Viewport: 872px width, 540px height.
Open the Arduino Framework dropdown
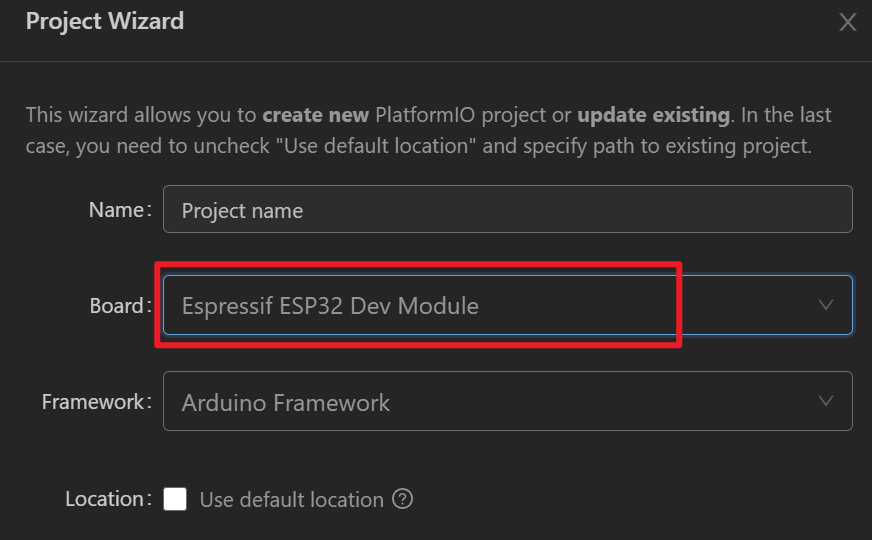pyautogui.click(x=507, y=401)
